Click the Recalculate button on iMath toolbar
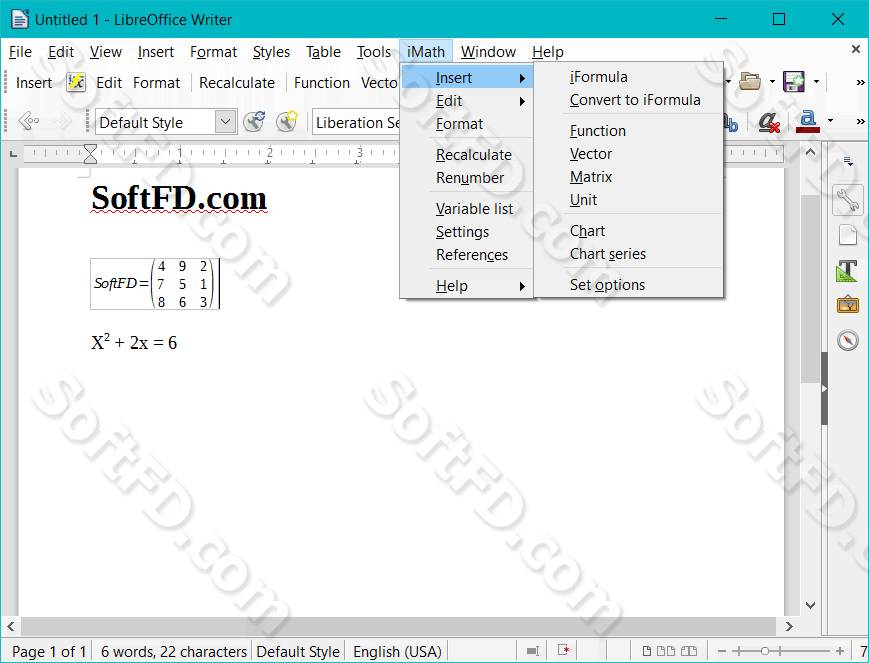This screenshot has width=869, height=663. [237, 83]
